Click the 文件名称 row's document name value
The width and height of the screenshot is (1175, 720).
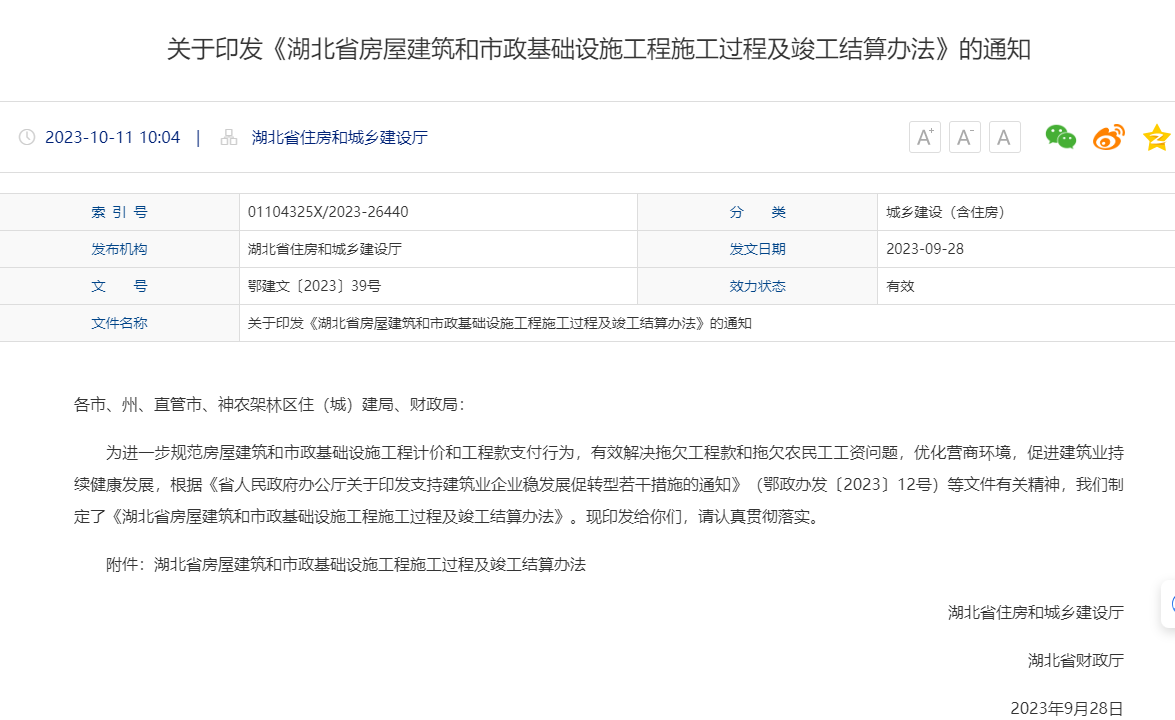pyautogui.click(x=499, y=323)
